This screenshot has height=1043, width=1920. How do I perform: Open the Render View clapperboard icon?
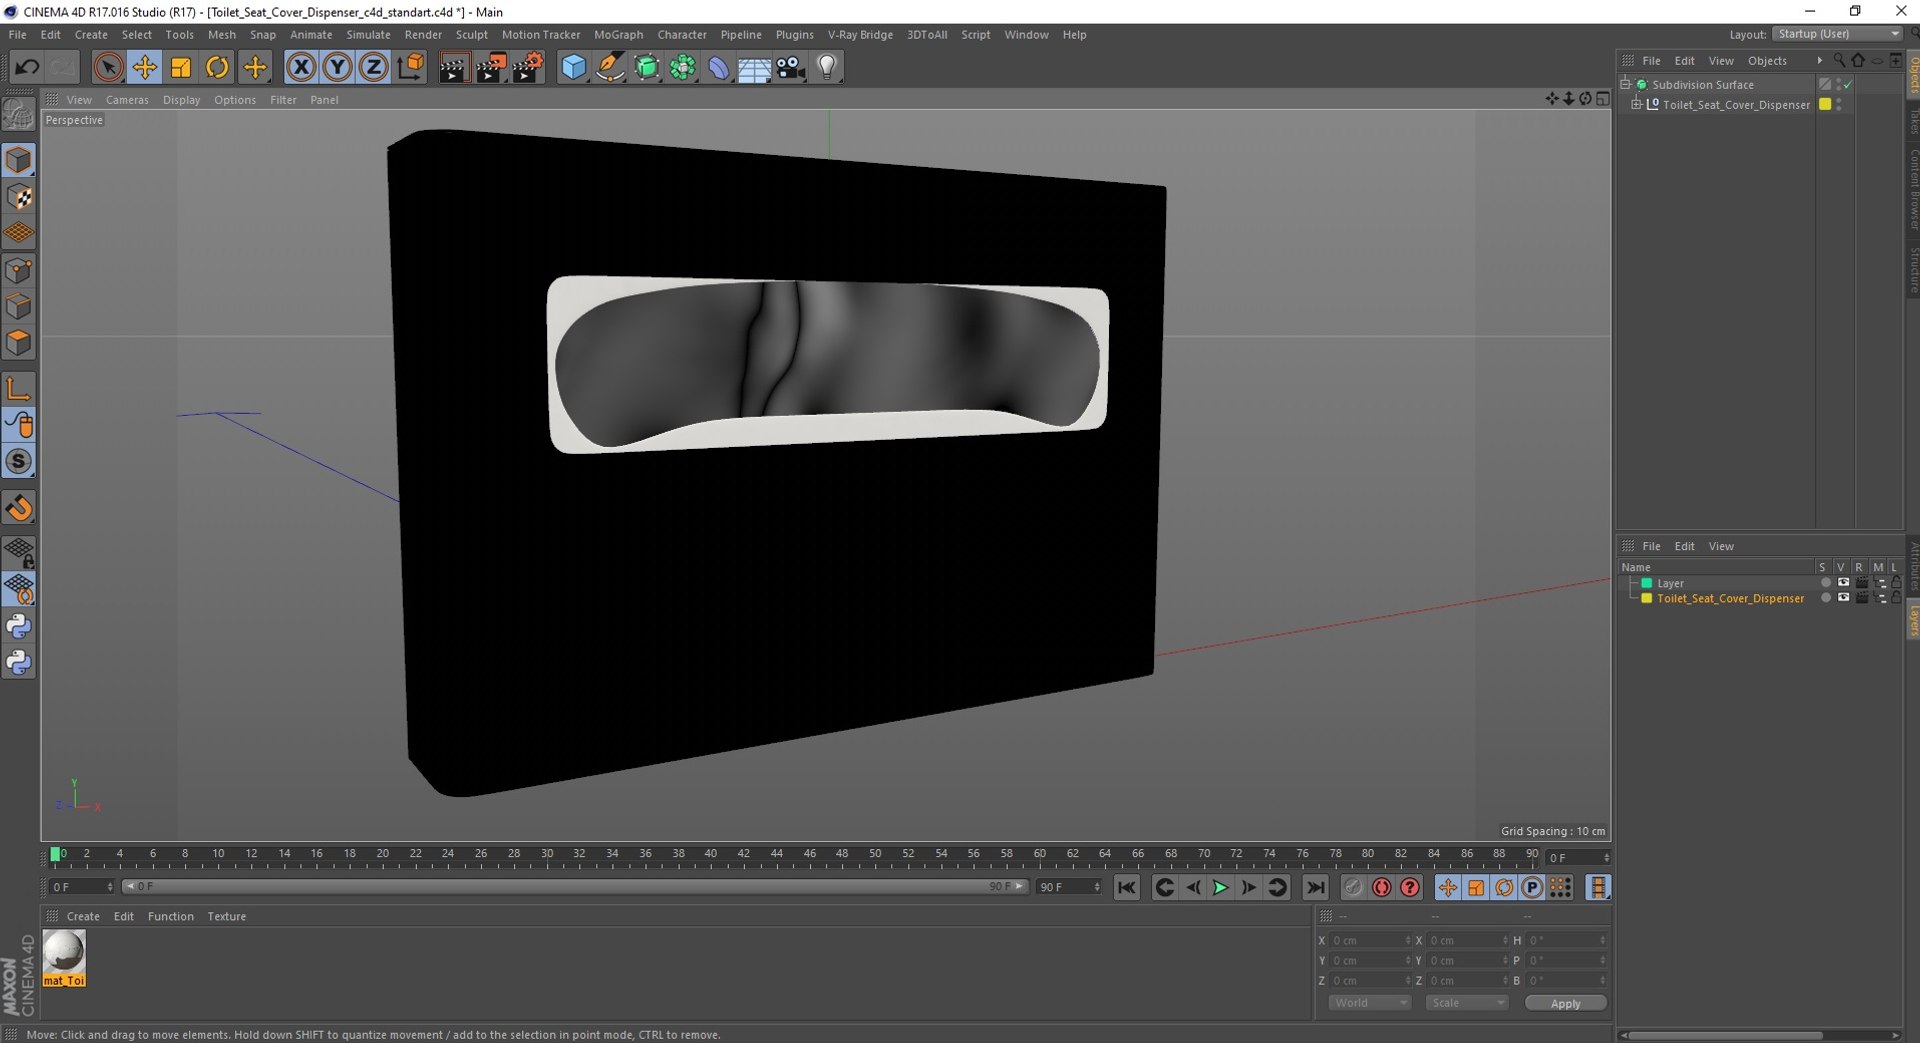pyautogui.click(x=453, y=67)
